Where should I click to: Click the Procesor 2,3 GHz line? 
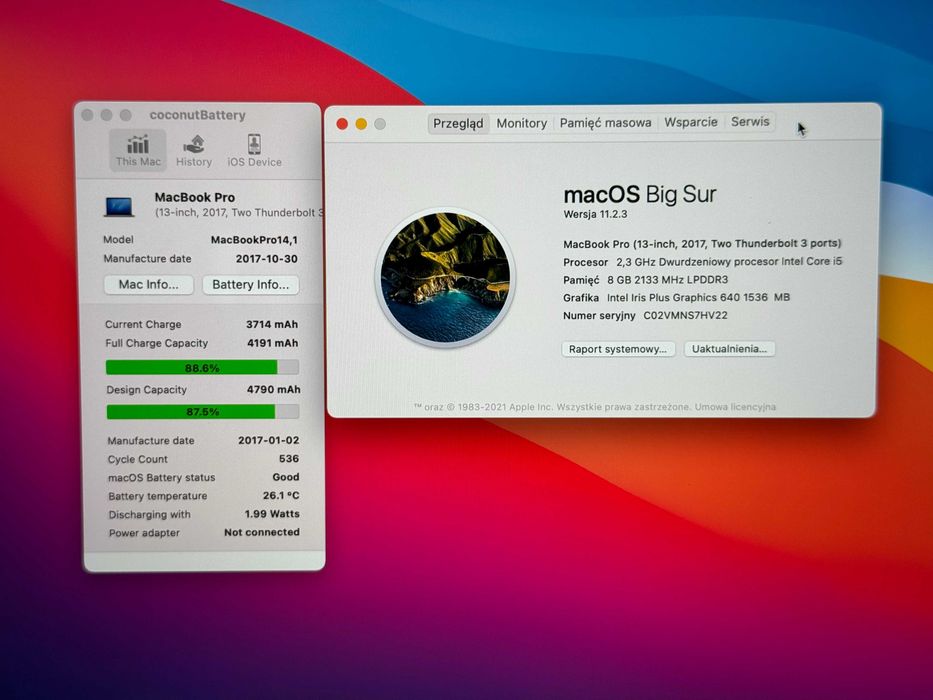tap(703, 262)
